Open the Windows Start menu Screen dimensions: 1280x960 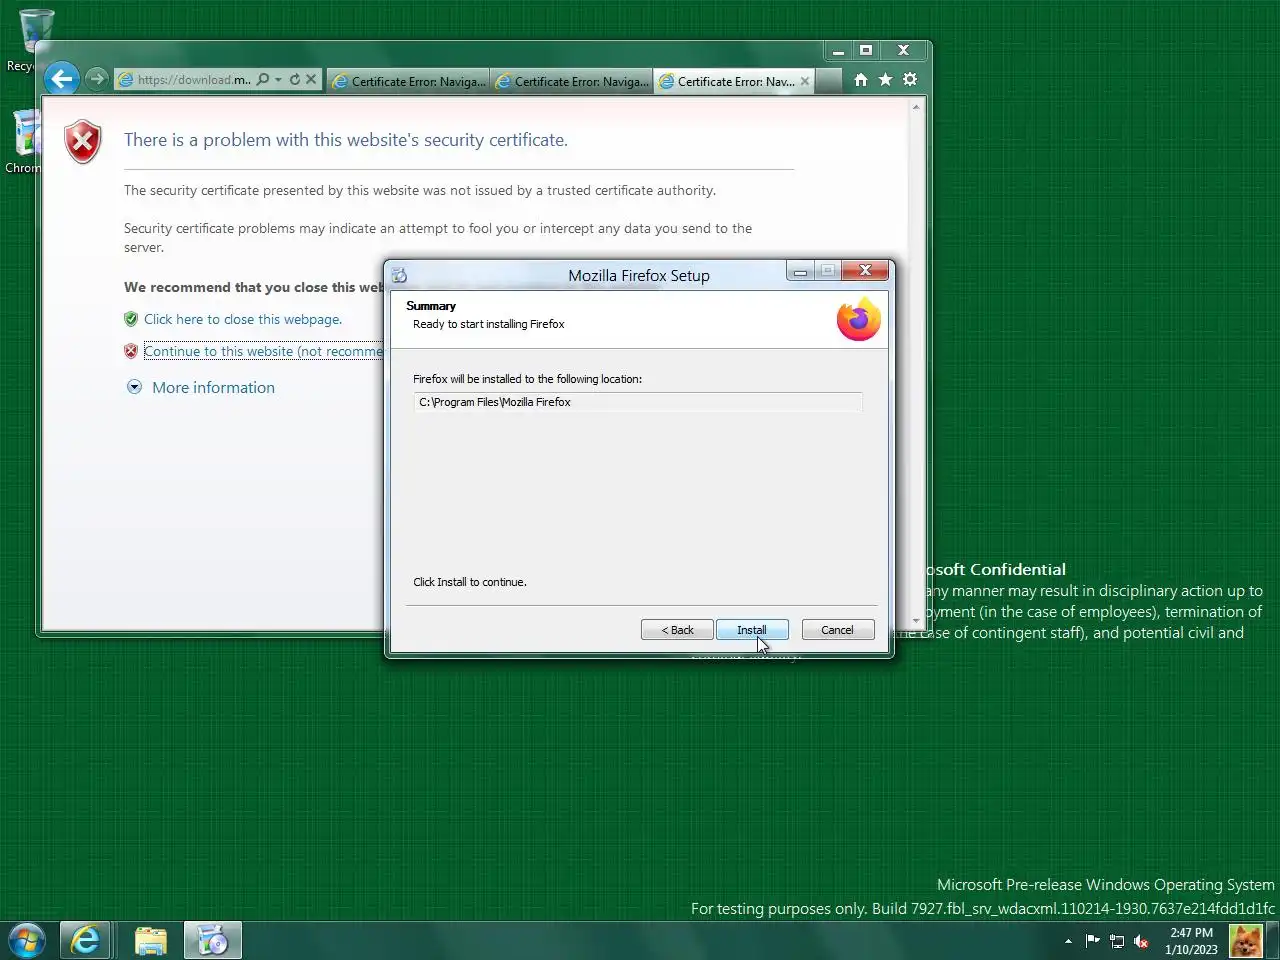pyautogui.click(x=27, y=941)
